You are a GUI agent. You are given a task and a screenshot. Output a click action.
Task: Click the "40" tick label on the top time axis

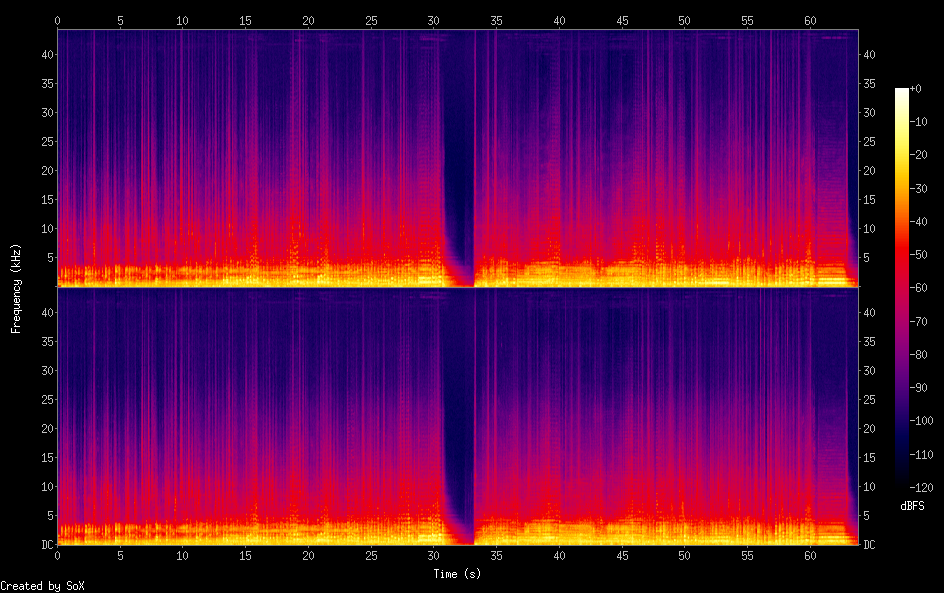(559, 20)
